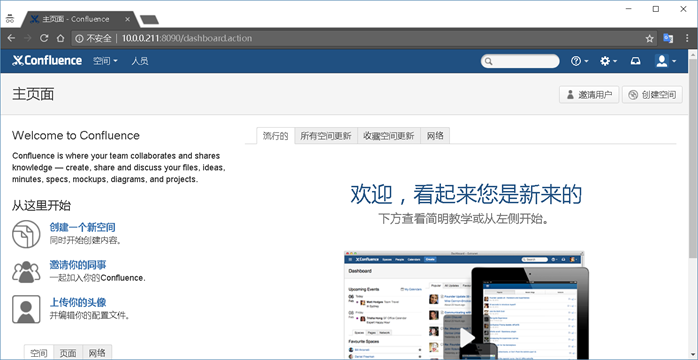Click the Welcome to Confluence heading

76,135
